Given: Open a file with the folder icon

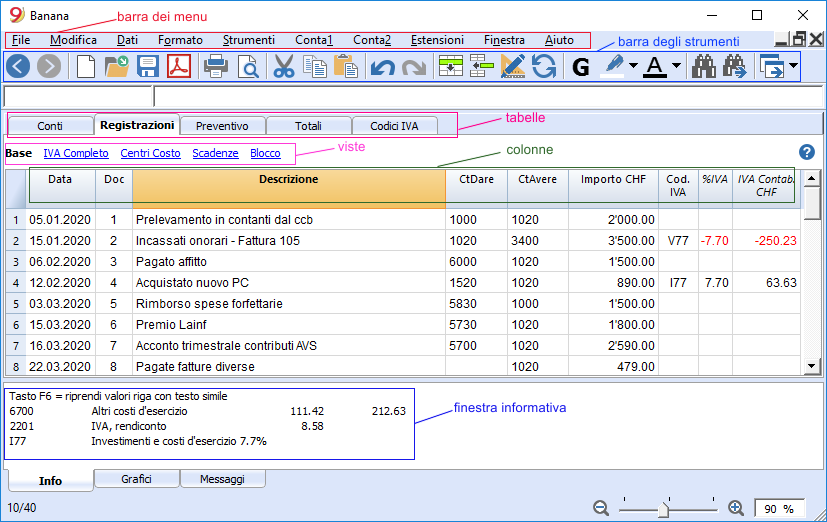Looking at the screenshot, I should pos(117,66).
